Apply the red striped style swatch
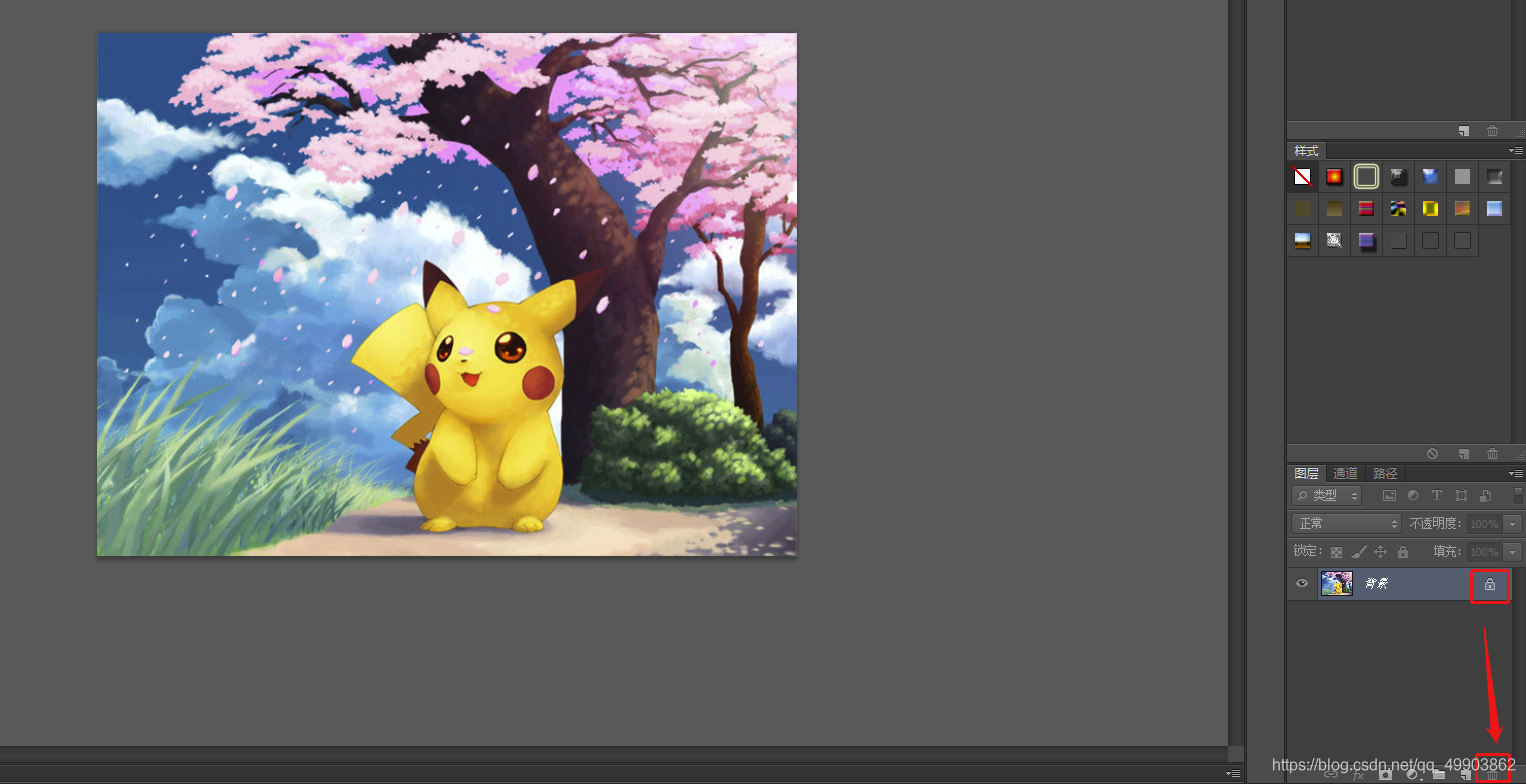The width and height of the screenshot is (1526, 784). point(1366,209)
